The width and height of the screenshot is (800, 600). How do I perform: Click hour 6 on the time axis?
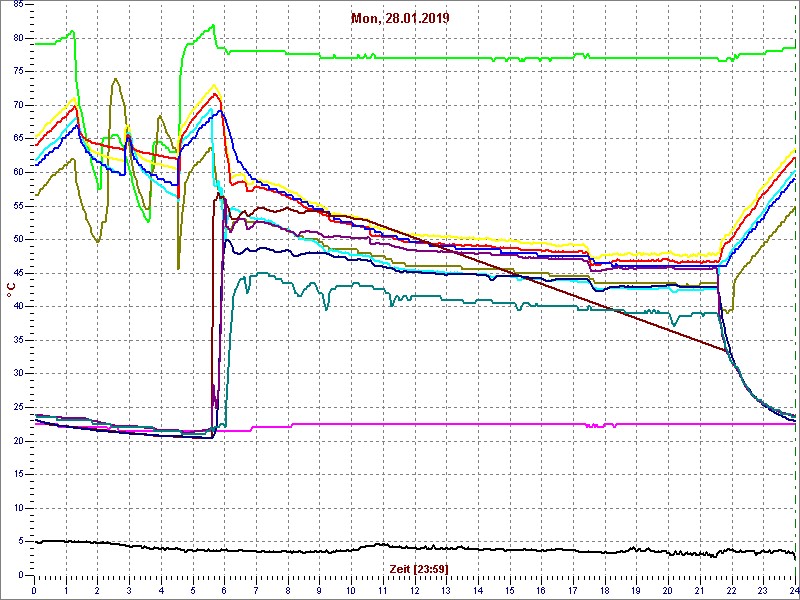point(224,590)
